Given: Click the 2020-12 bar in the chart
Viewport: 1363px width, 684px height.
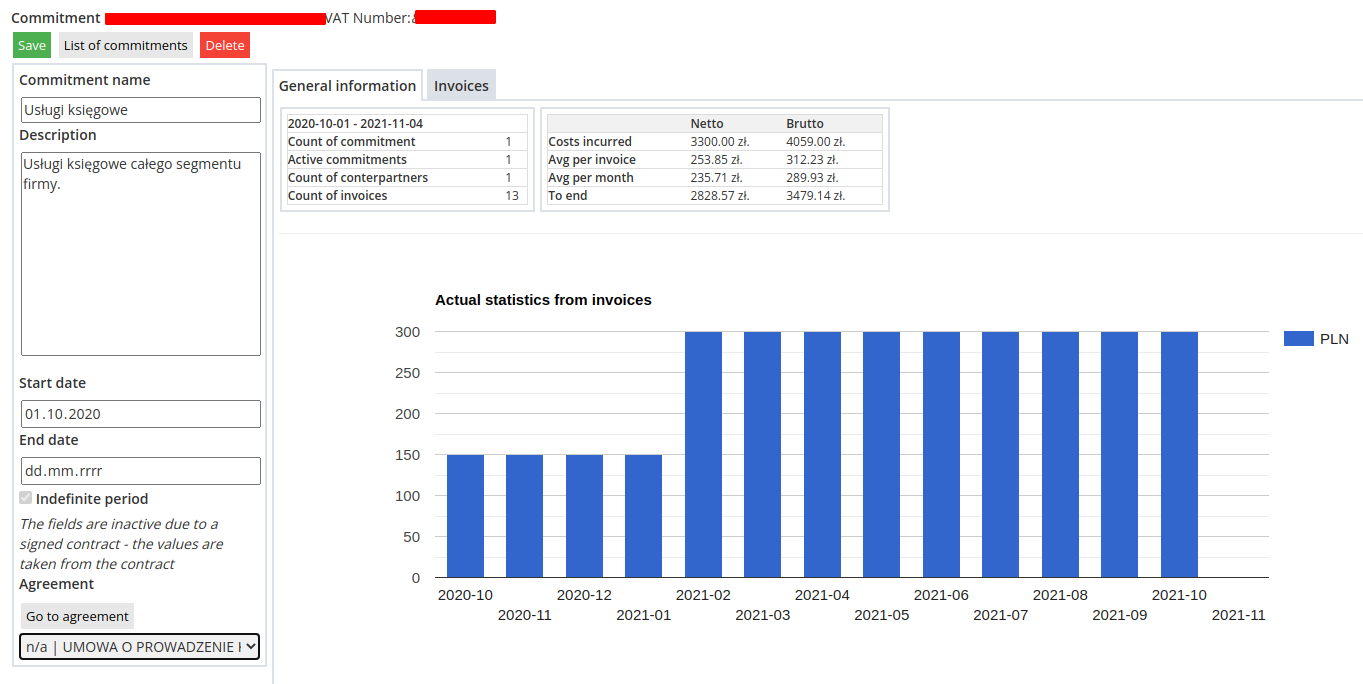Looking at the screenshot, I should pyautogui.click(x=584, y=516).
